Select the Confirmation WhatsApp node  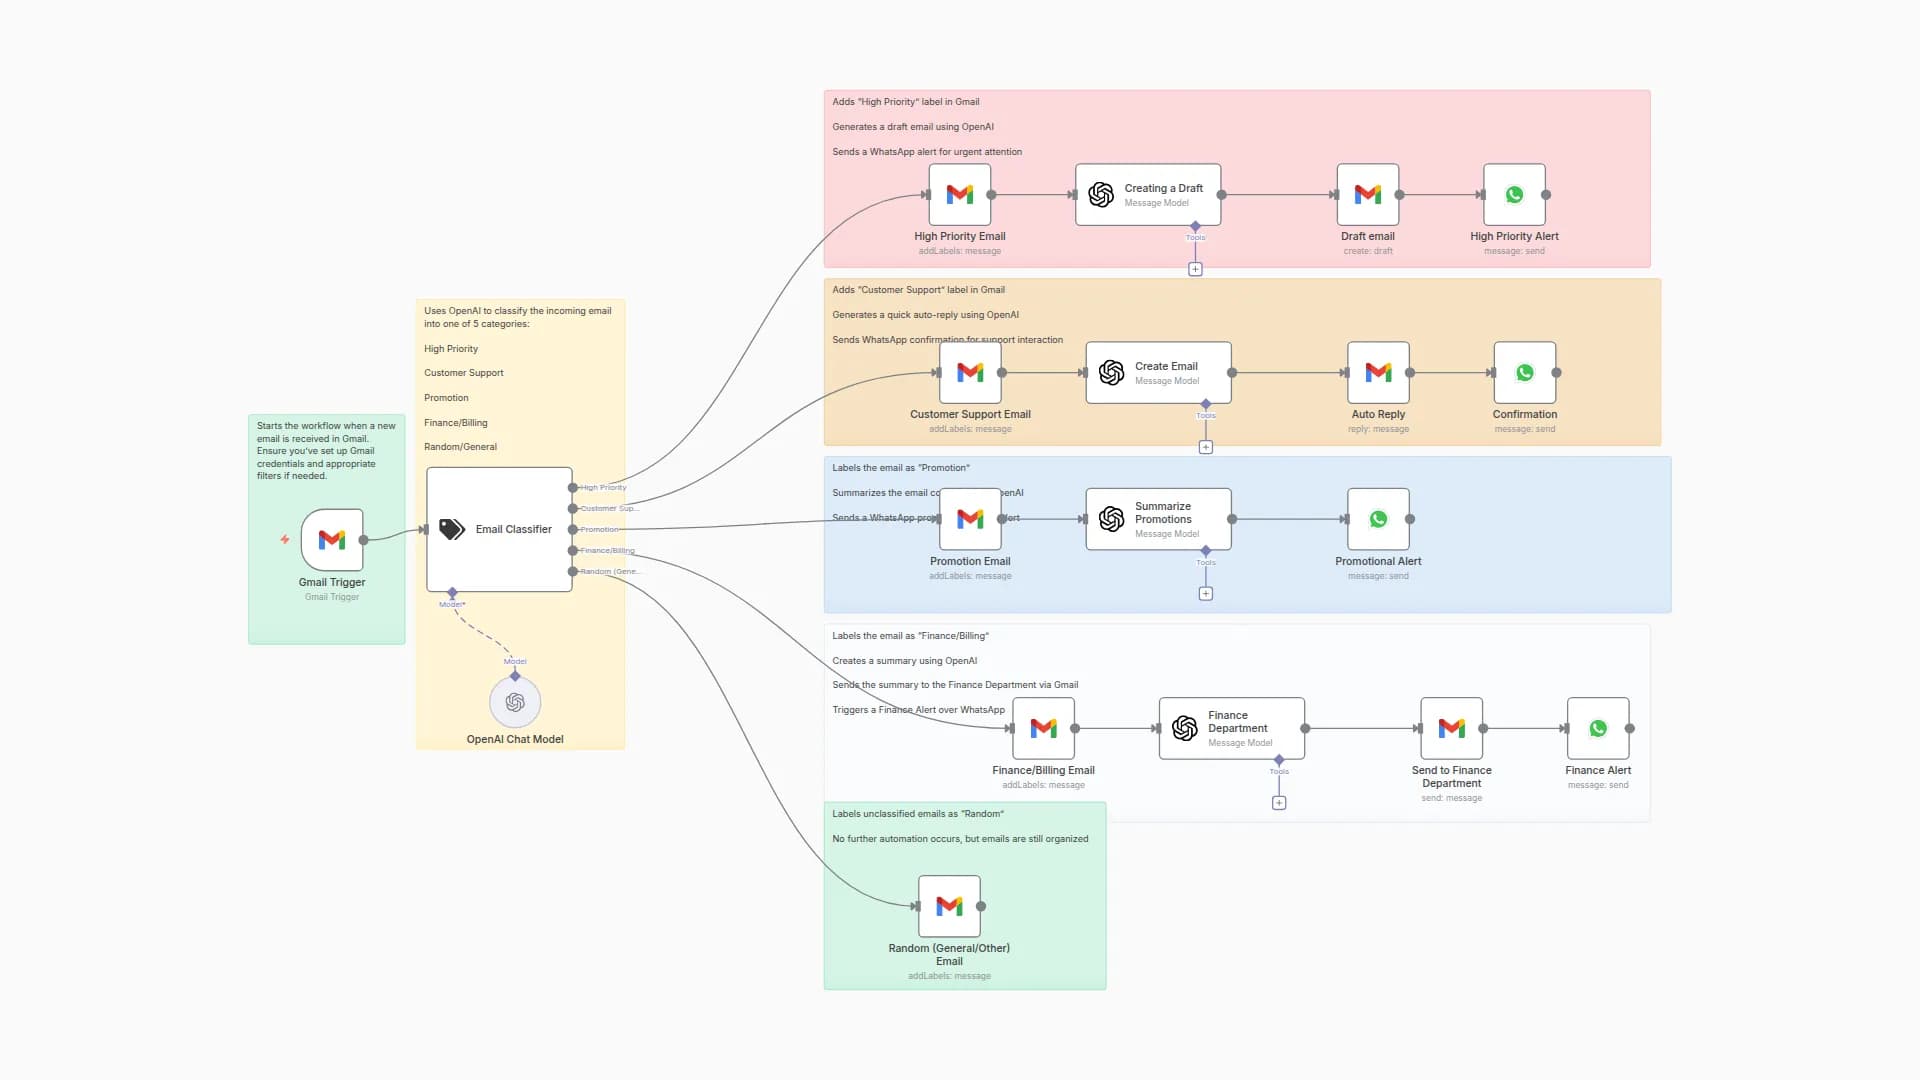pyautogui.click(x=1524, y=372)
